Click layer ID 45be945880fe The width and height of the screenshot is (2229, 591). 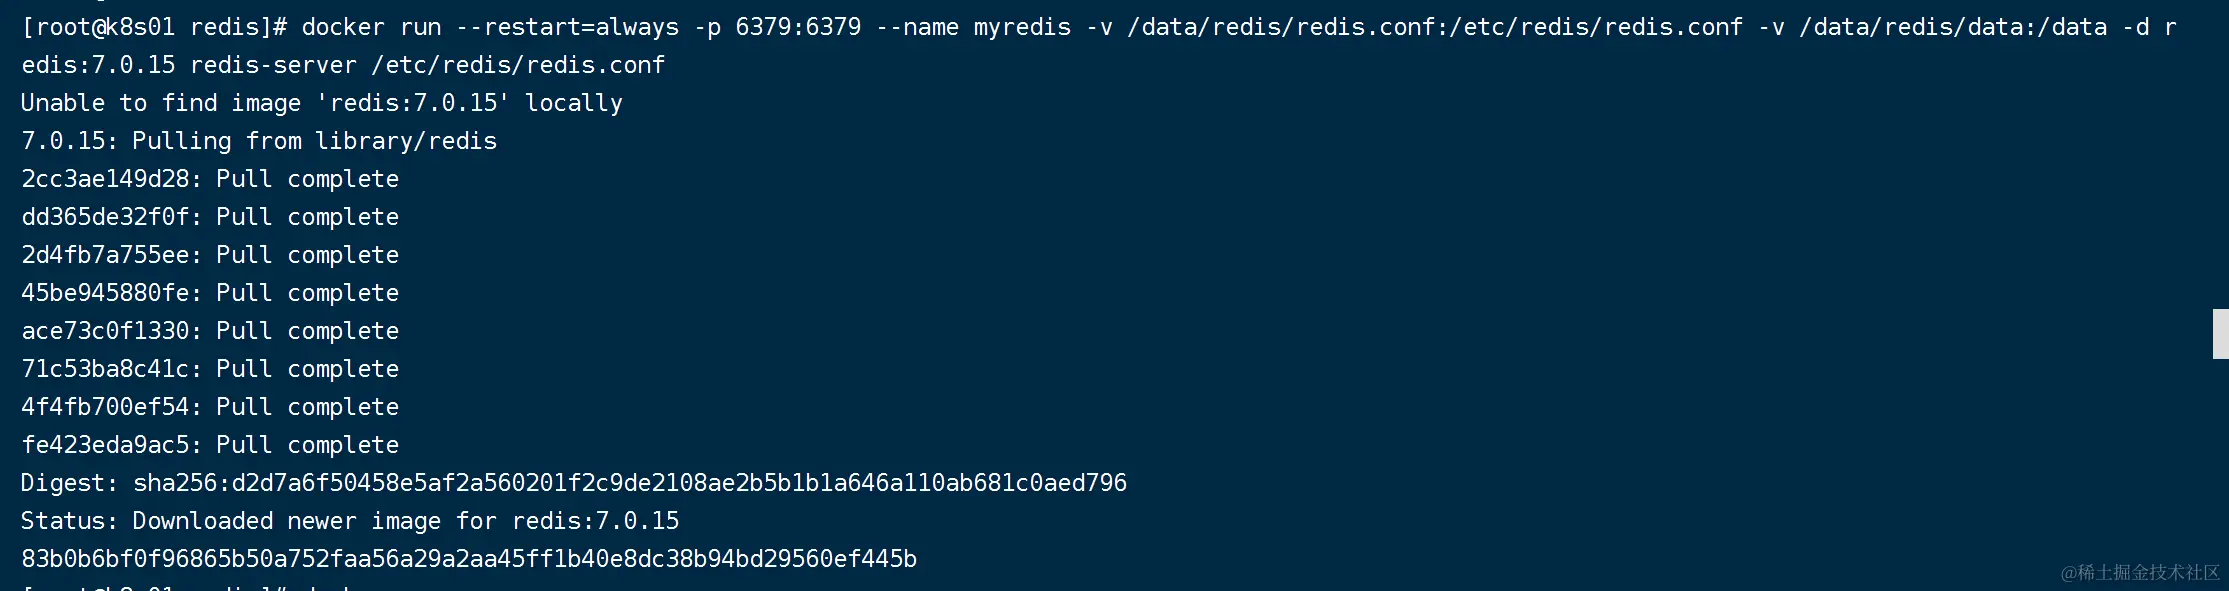pyautogui.click(x=105, y=293)
